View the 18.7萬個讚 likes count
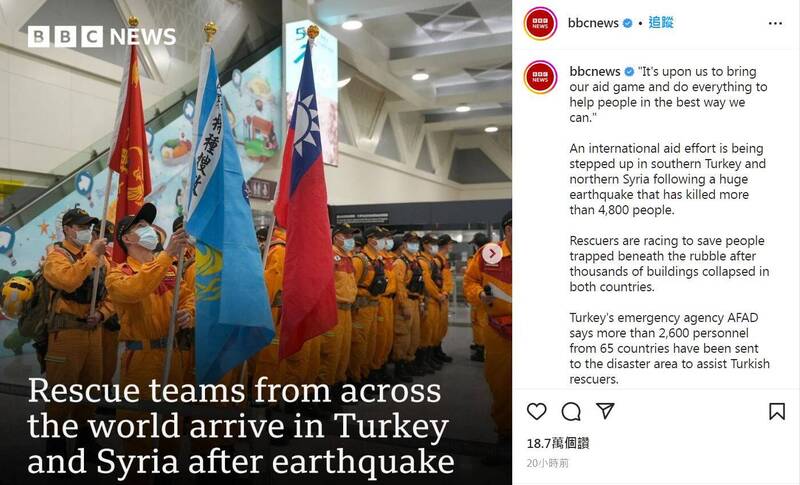 point(558,443)
